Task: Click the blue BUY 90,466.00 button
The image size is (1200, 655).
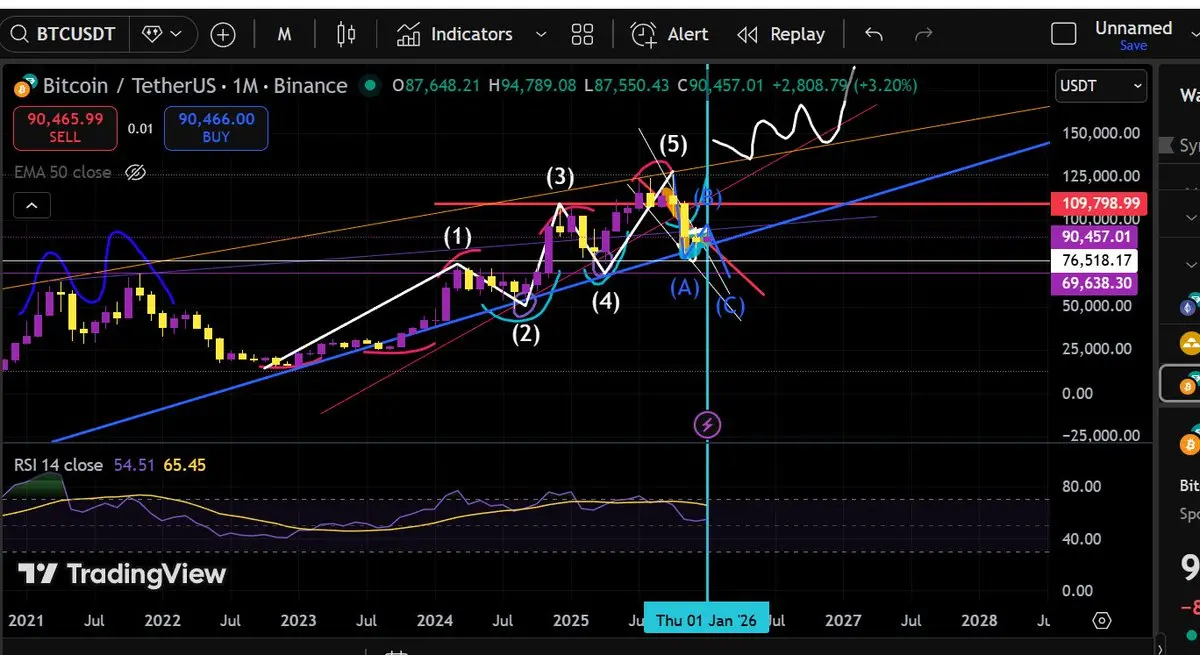Action: (x=217, y=127)
